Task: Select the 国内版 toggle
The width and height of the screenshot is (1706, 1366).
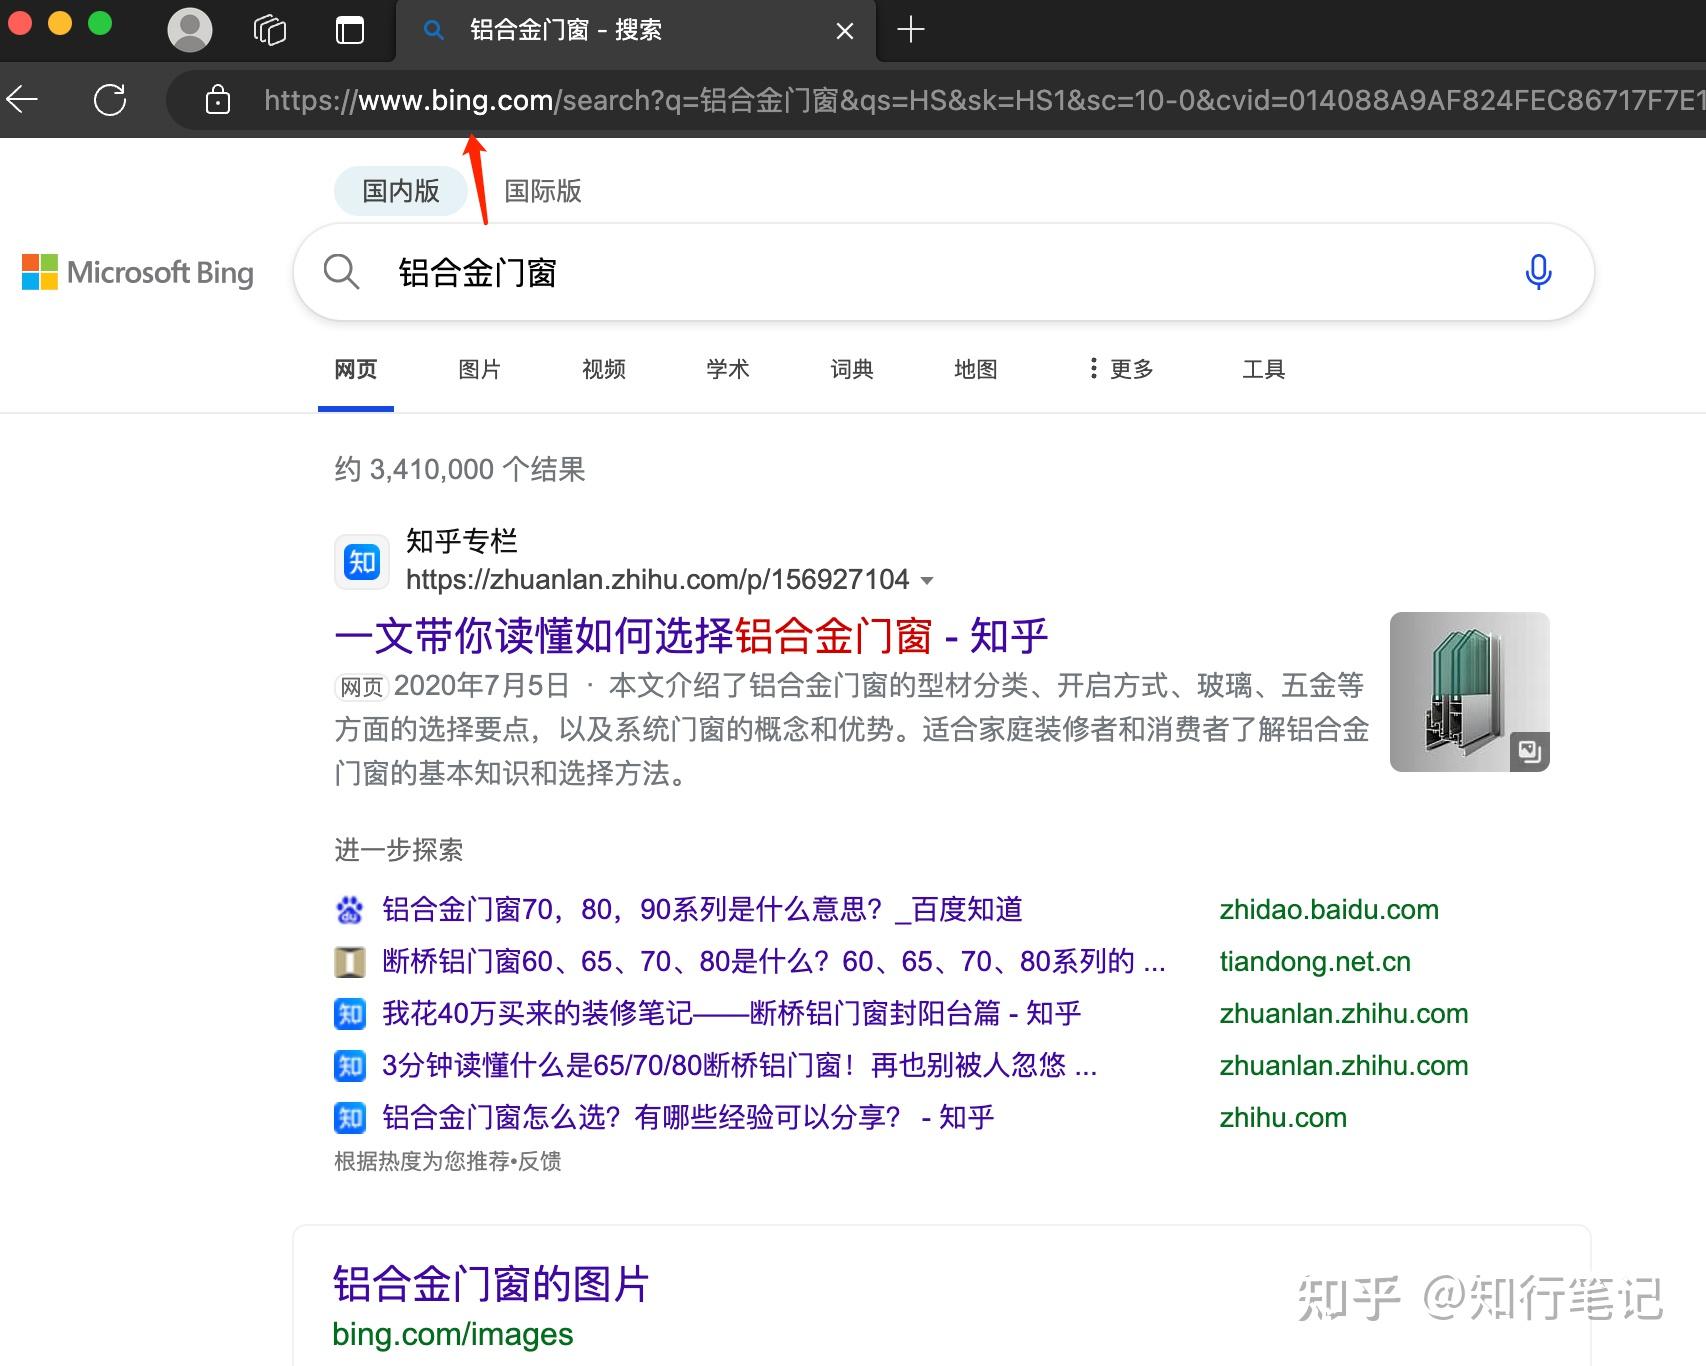Action: (x=401, y=191)
